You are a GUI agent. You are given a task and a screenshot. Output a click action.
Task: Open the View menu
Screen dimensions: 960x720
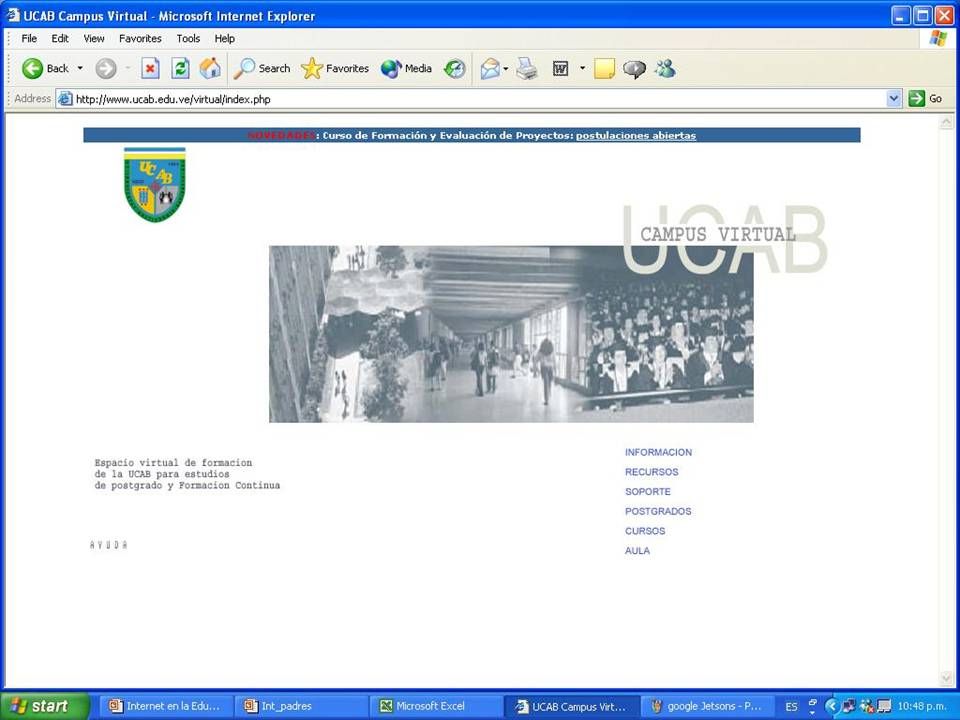click(x=94, y=39)
